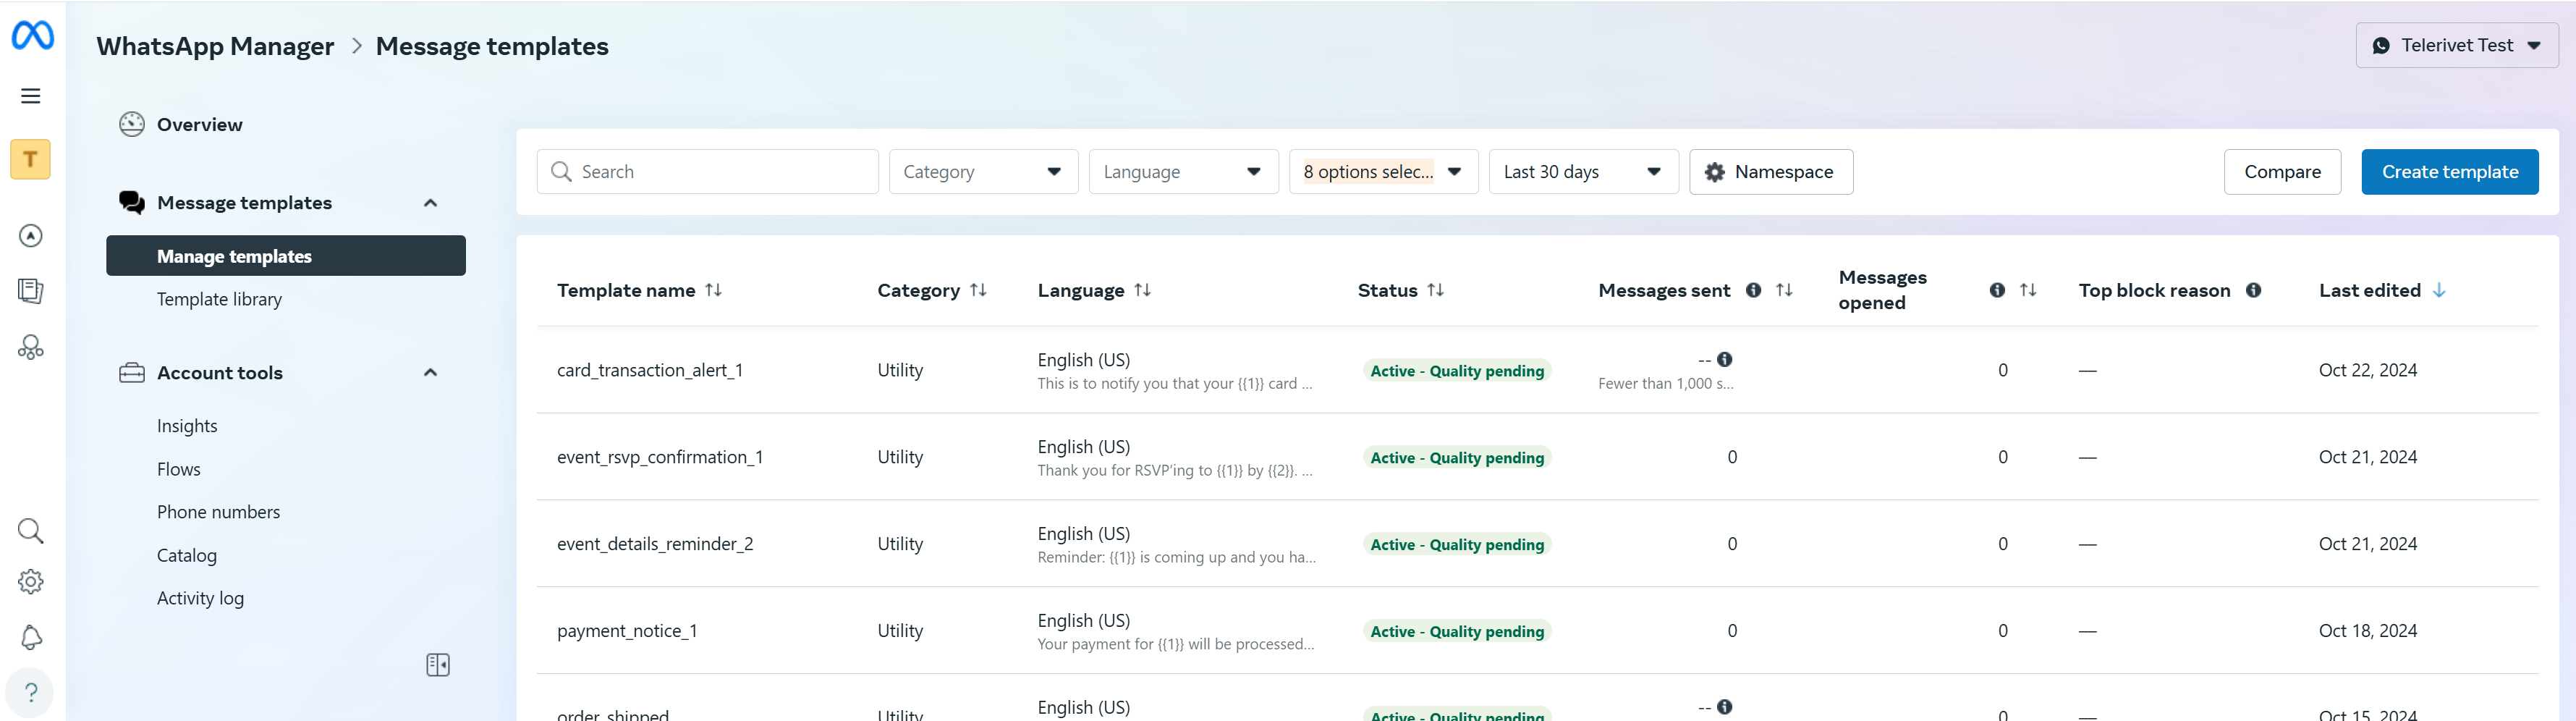Show info for Messages opened column
The image size is (2576, 721).
(1997, 290)
